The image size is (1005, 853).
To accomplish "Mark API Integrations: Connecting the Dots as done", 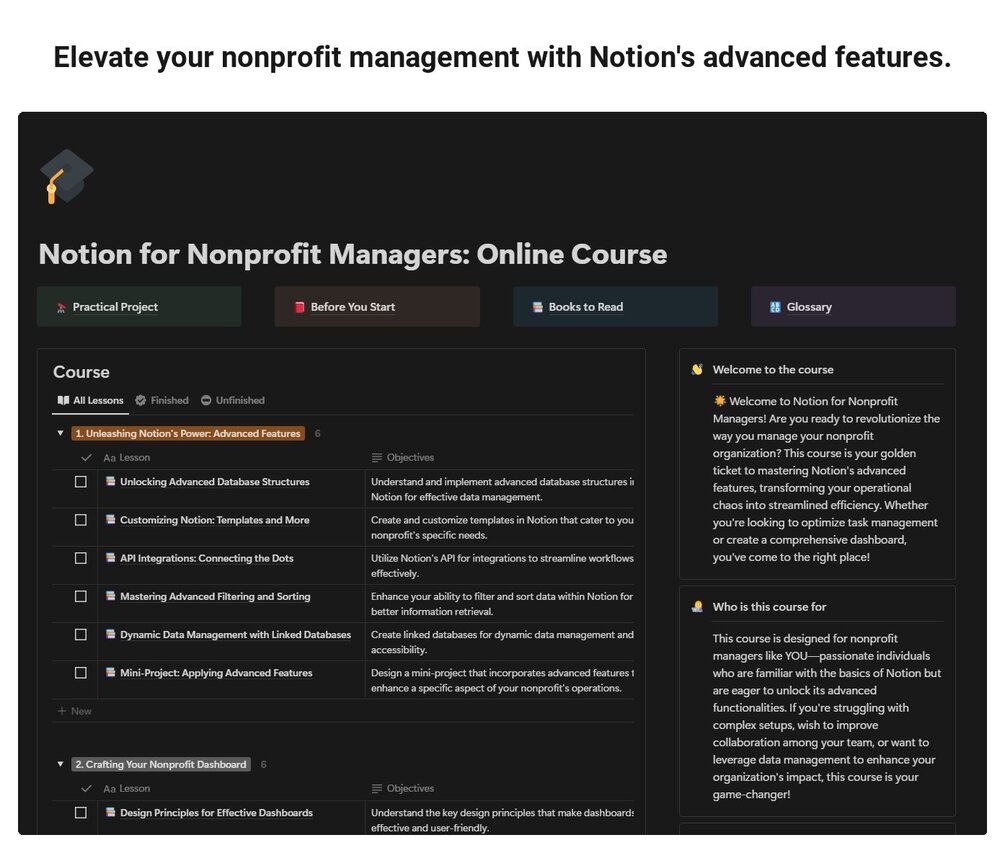I will click(81, 559).
